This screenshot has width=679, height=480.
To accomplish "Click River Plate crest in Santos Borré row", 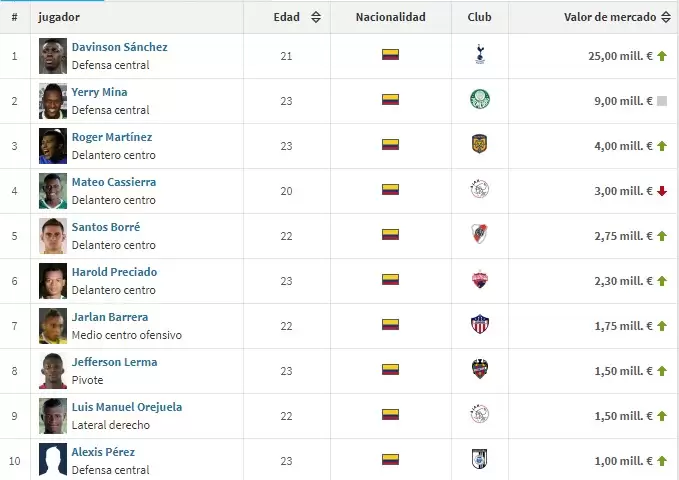I will pos(479,235).
